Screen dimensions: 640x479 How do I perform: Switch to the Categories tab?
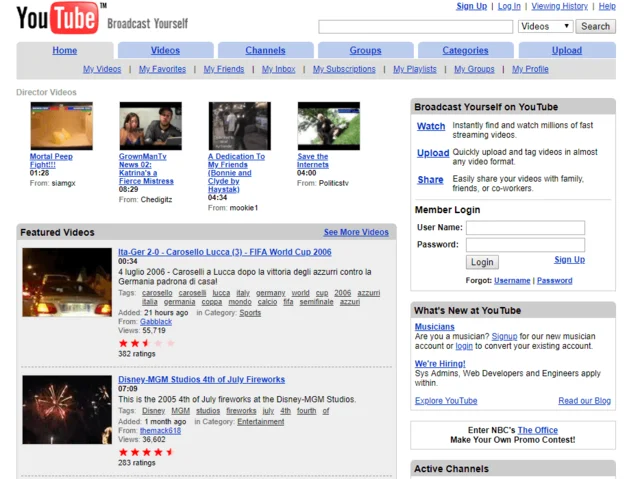tap(465, 51)
